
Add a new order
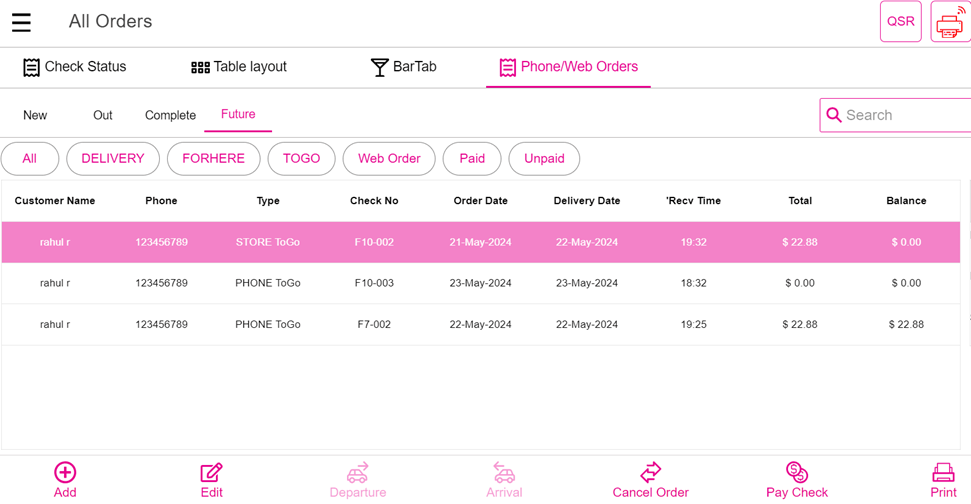65,479
